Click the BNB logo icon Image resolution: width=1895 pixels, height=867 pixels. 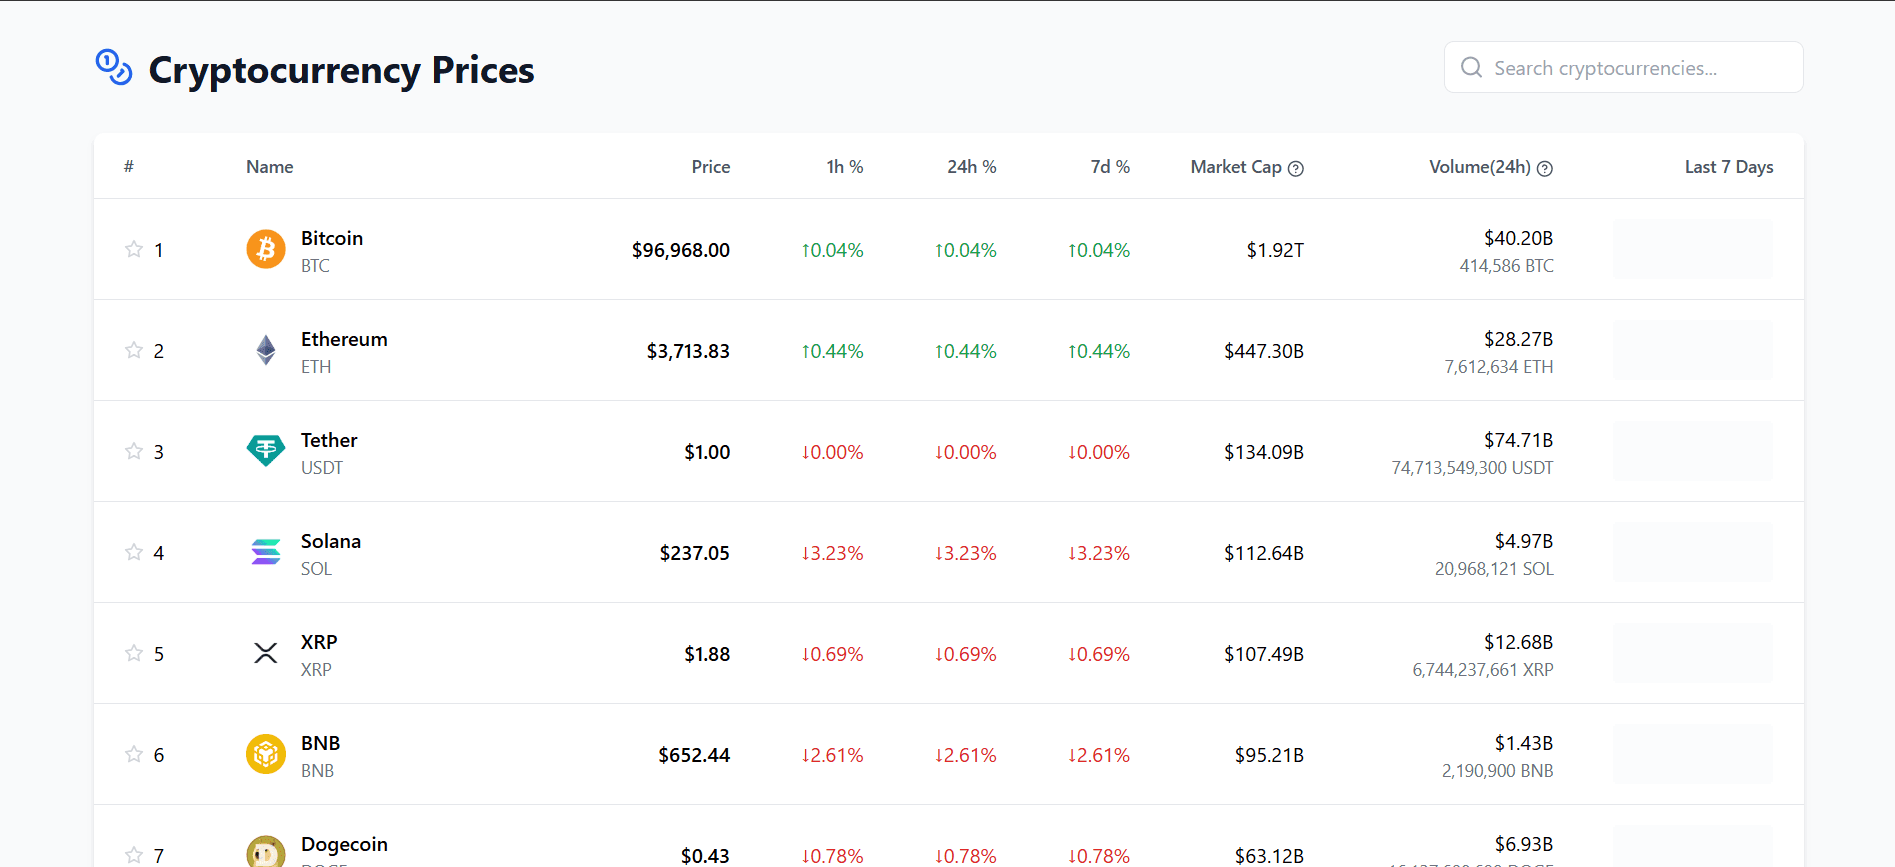click(265, 754)
